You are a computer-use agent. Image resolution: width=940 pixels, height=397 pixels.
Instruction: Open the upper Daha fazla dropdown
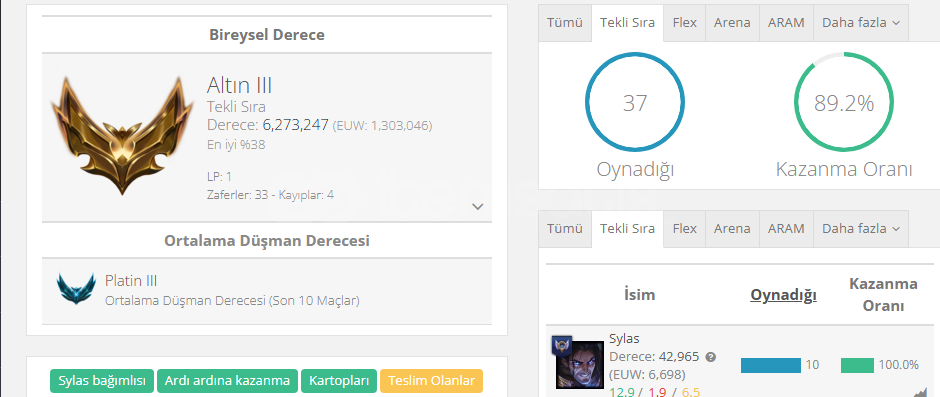(861, 23)
